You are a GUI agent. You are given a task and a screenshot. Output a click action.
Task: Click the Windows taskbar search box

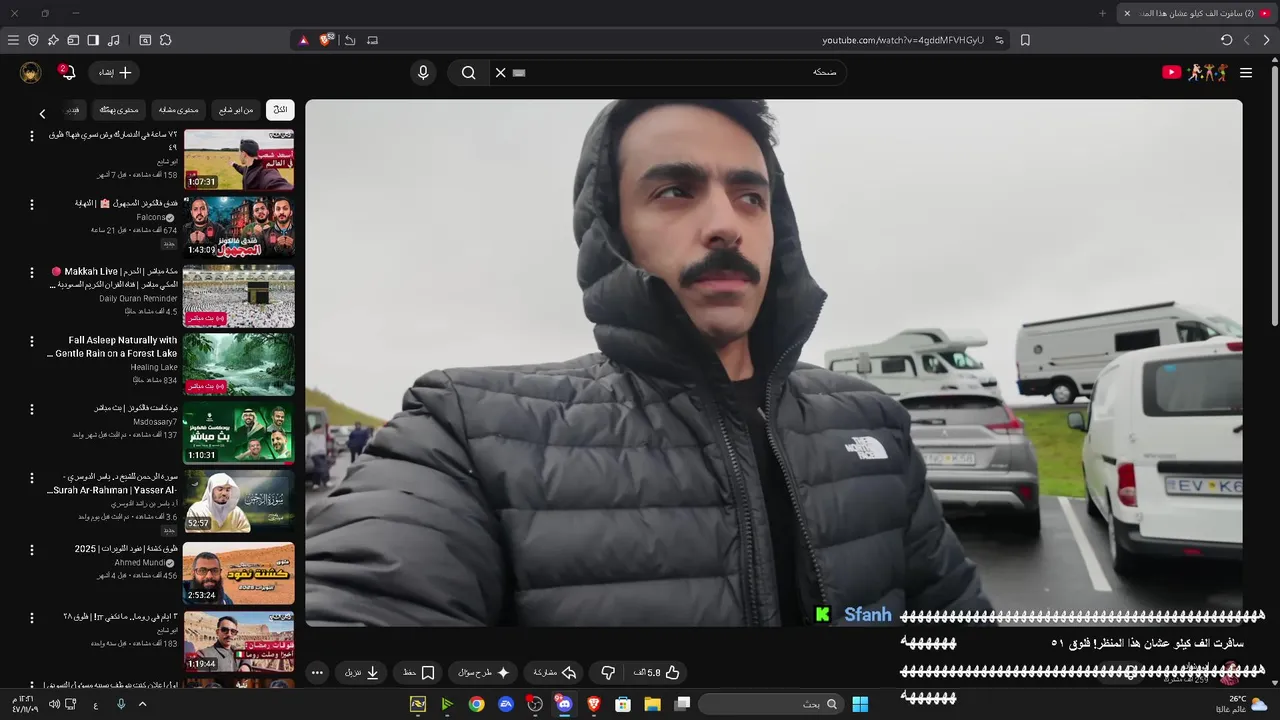(769, 704)
